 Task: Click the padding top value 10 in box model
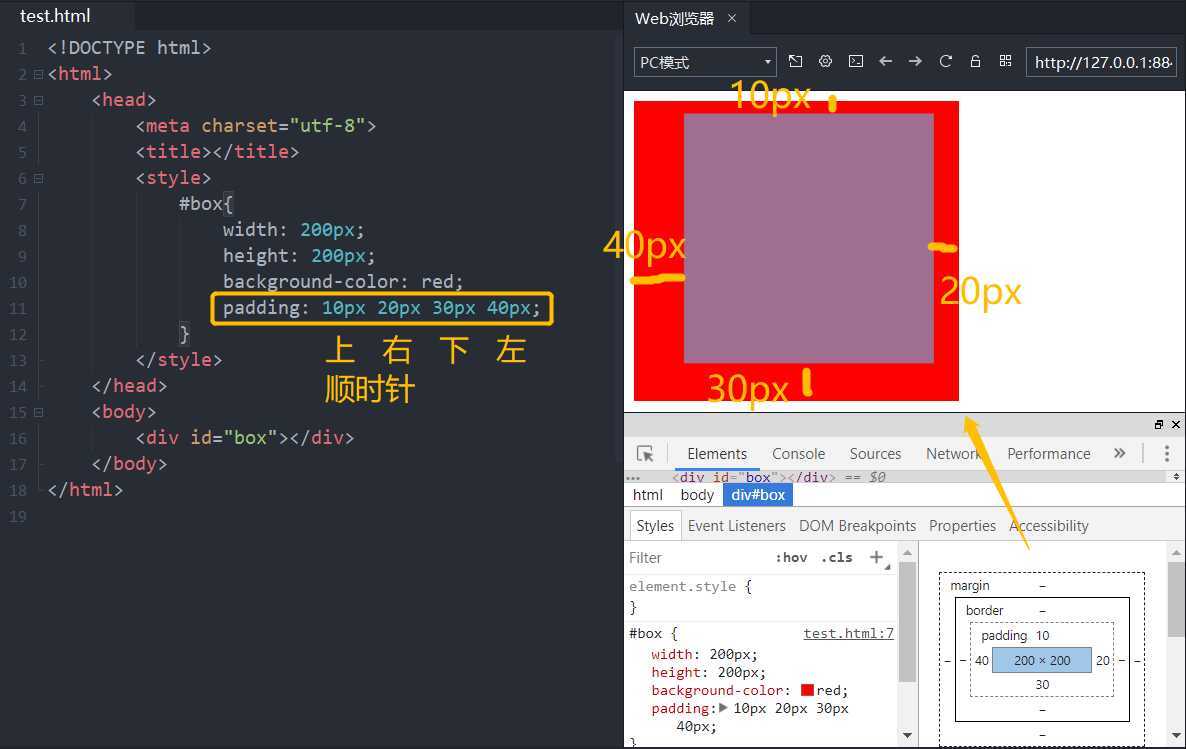tap(1042, 636)
